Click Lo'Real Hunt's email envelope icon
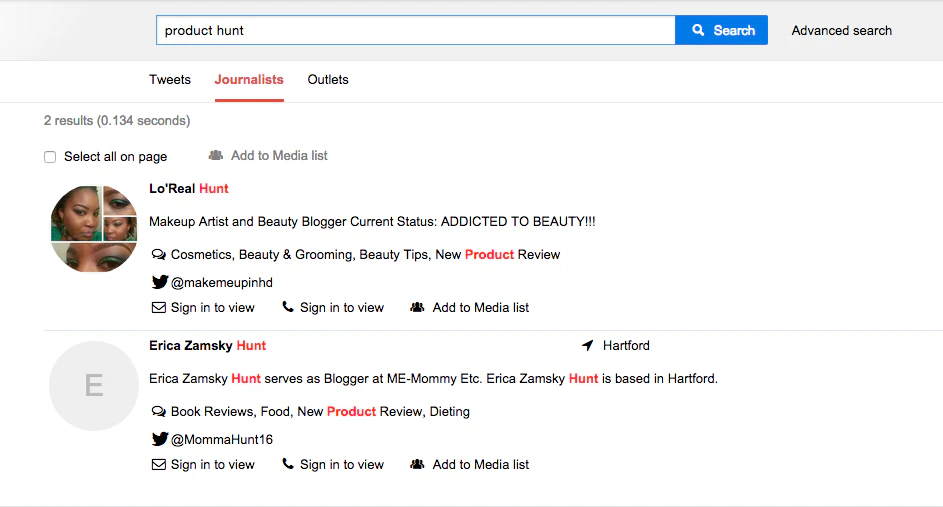 coord(159,307)
